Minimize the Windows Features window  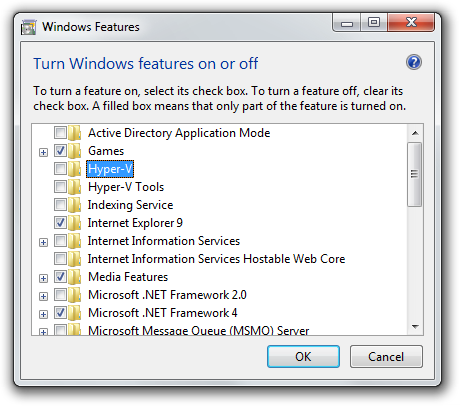[347, 23]
